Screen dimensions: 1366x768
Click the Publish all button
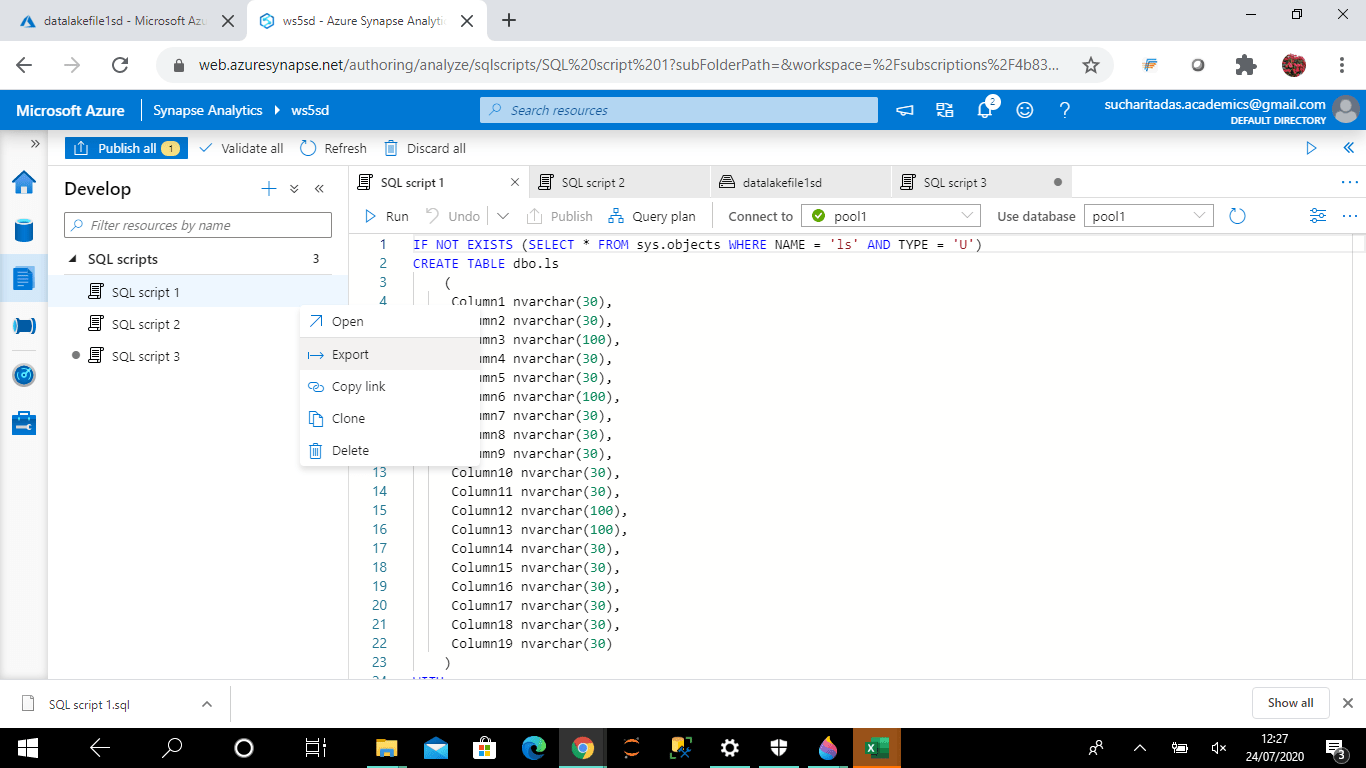pos(126,148)
